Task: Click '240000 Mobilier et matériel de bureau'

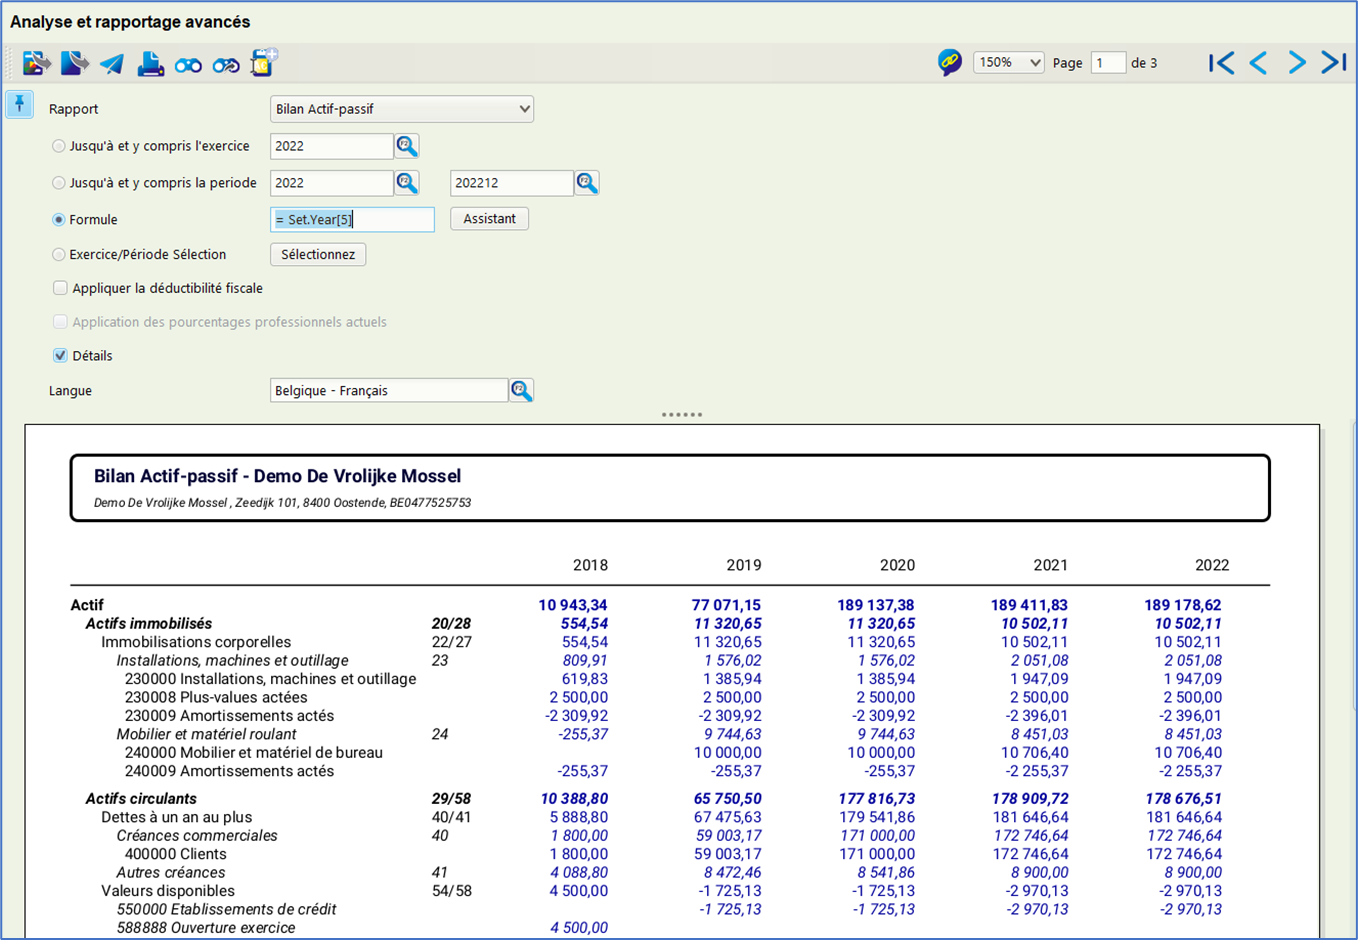Action: 254,753
